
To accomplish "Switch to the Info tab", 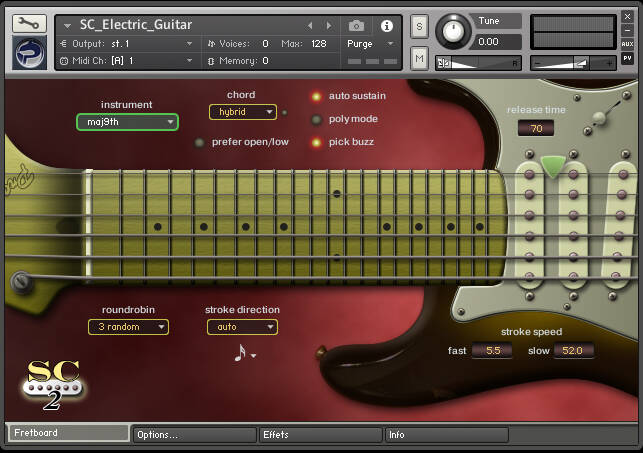I will 447,435.
